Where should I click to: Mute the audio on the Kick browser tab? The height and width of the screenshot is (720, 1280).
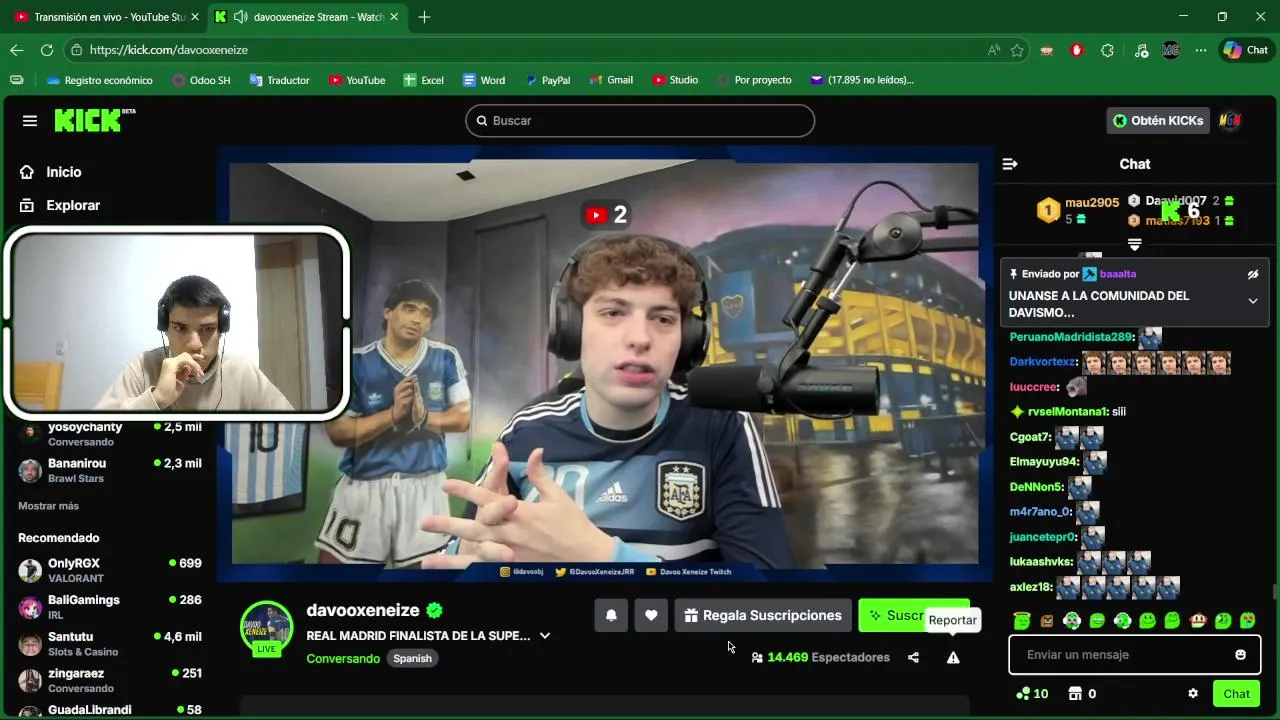(240, 17)
